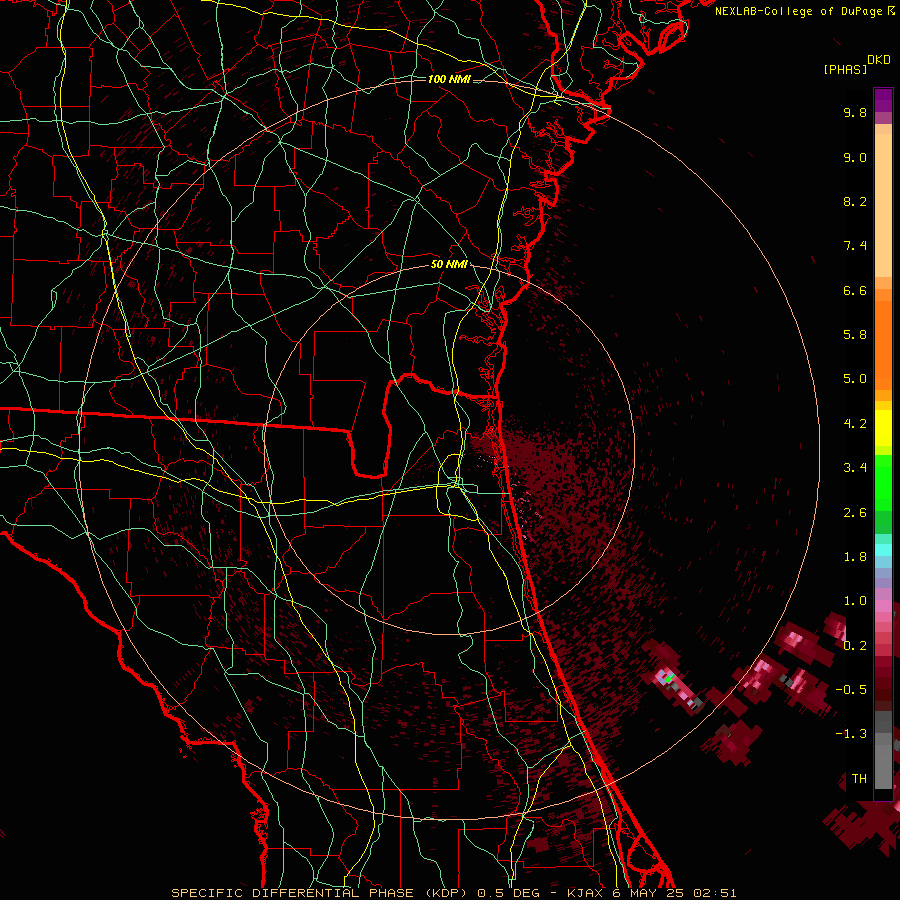Click the -0.5 scale value
Viewport: 900px width, 900px height.
tap(851, 690)
